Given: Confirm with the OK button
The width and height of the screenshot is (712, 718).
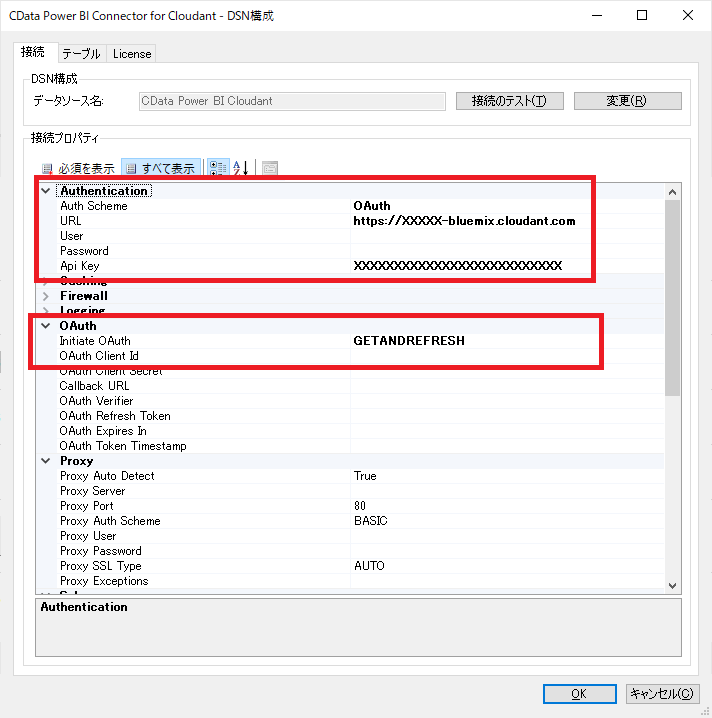Looking at the screenshot, I should click(579, 694).
